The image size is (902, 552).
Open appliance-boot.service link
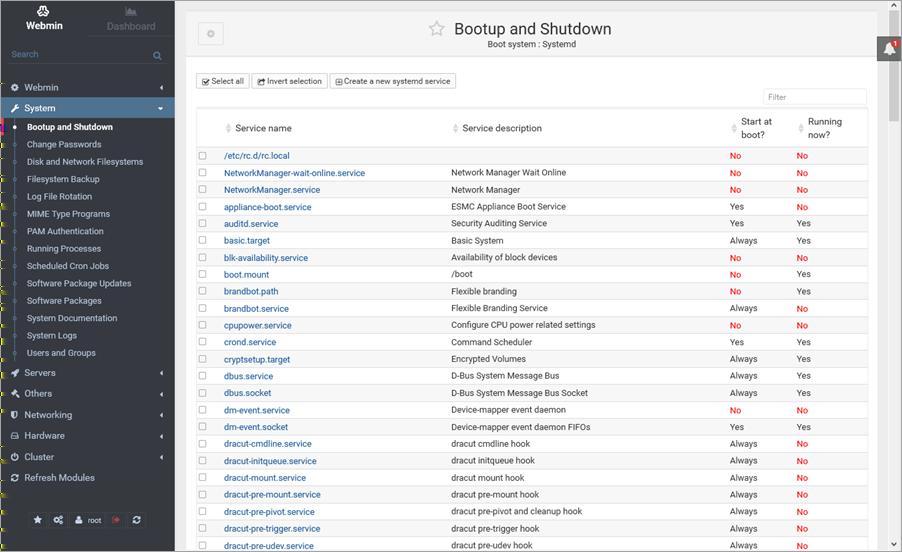point(267,207)
